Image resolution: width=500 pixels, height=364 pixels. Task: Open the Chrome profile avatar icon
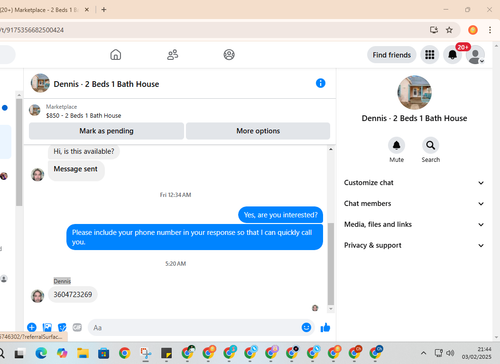(473, 30)
